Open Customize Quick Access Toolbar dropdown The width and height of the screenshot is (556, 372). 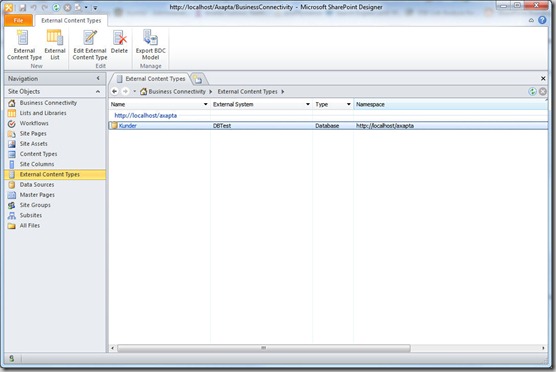[x=95, y=7]
